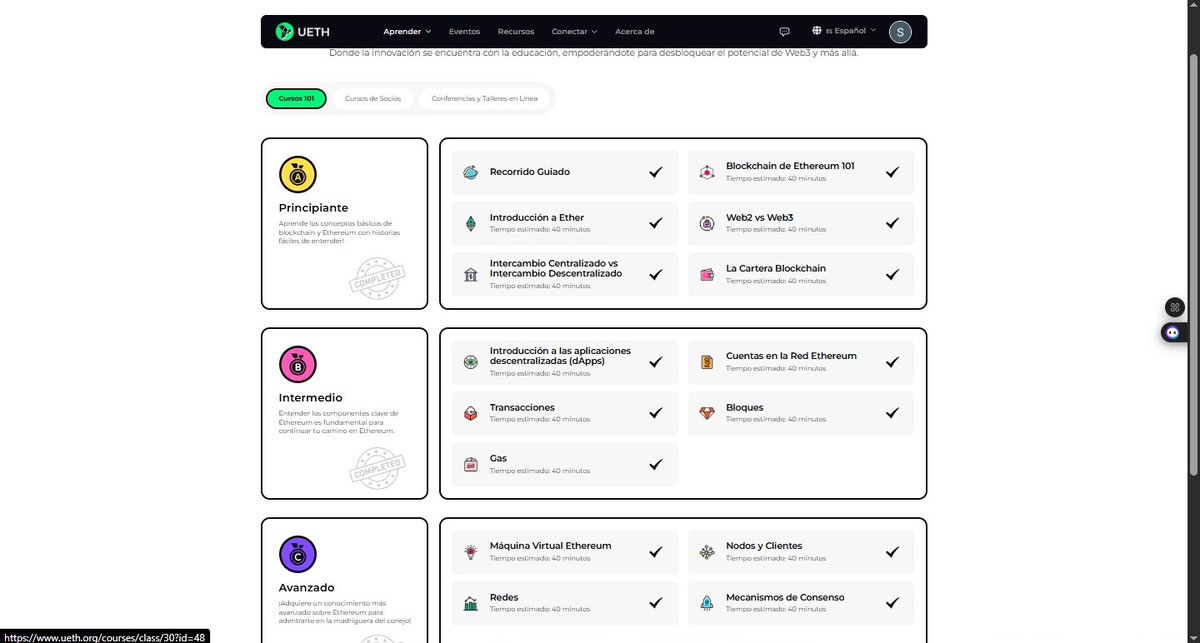Click the UETH logo icon
This screenshot has height=643, width=1200.
coord(284,31)
